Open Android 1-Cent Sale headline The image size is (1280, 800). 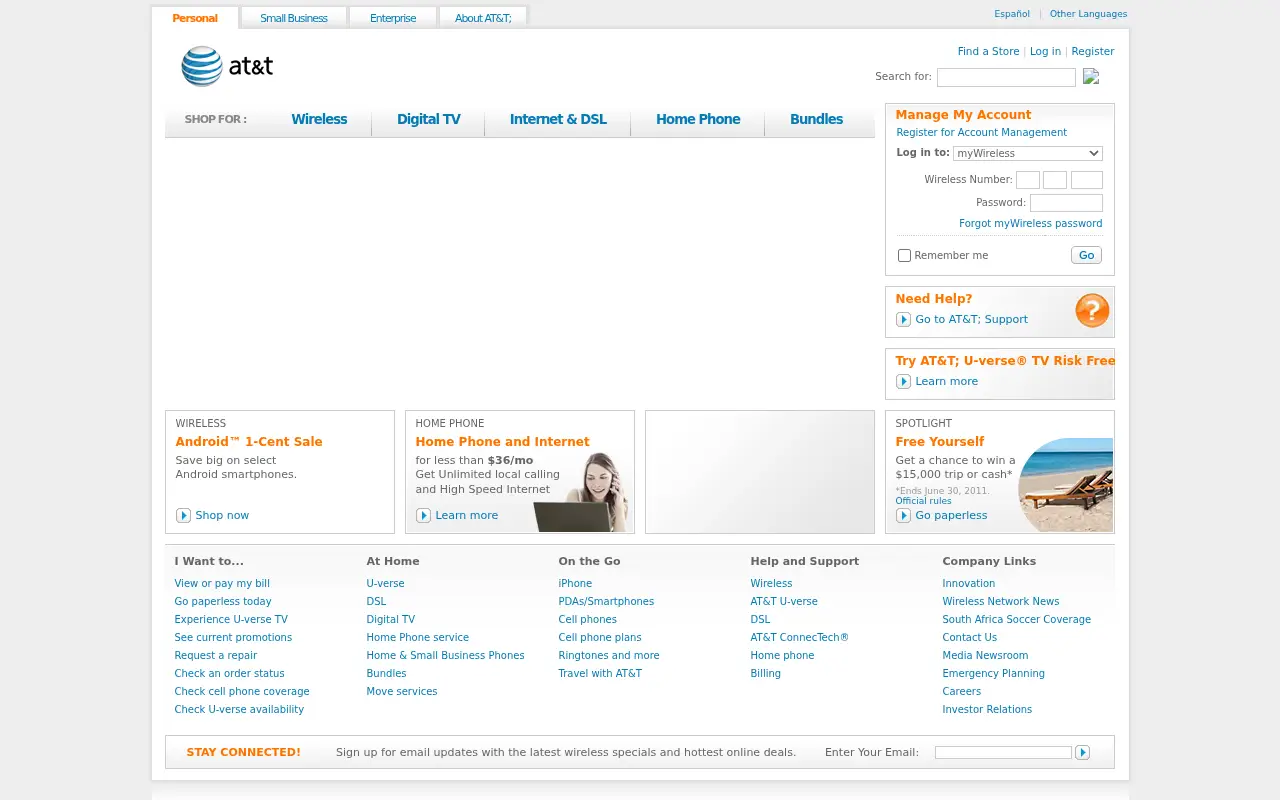point(249,442)
